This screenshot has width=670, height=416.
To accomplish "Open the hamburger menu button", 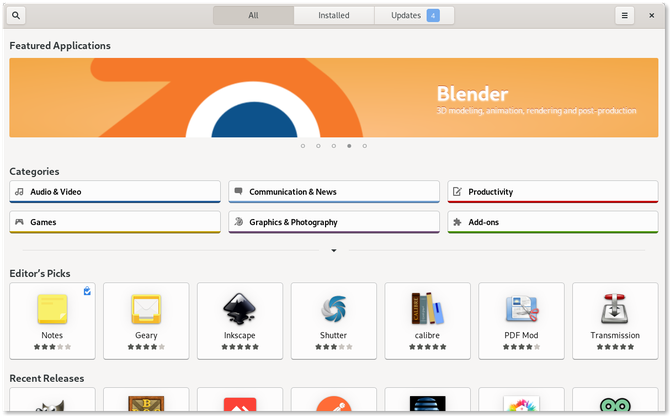I will tap(624, 15).
